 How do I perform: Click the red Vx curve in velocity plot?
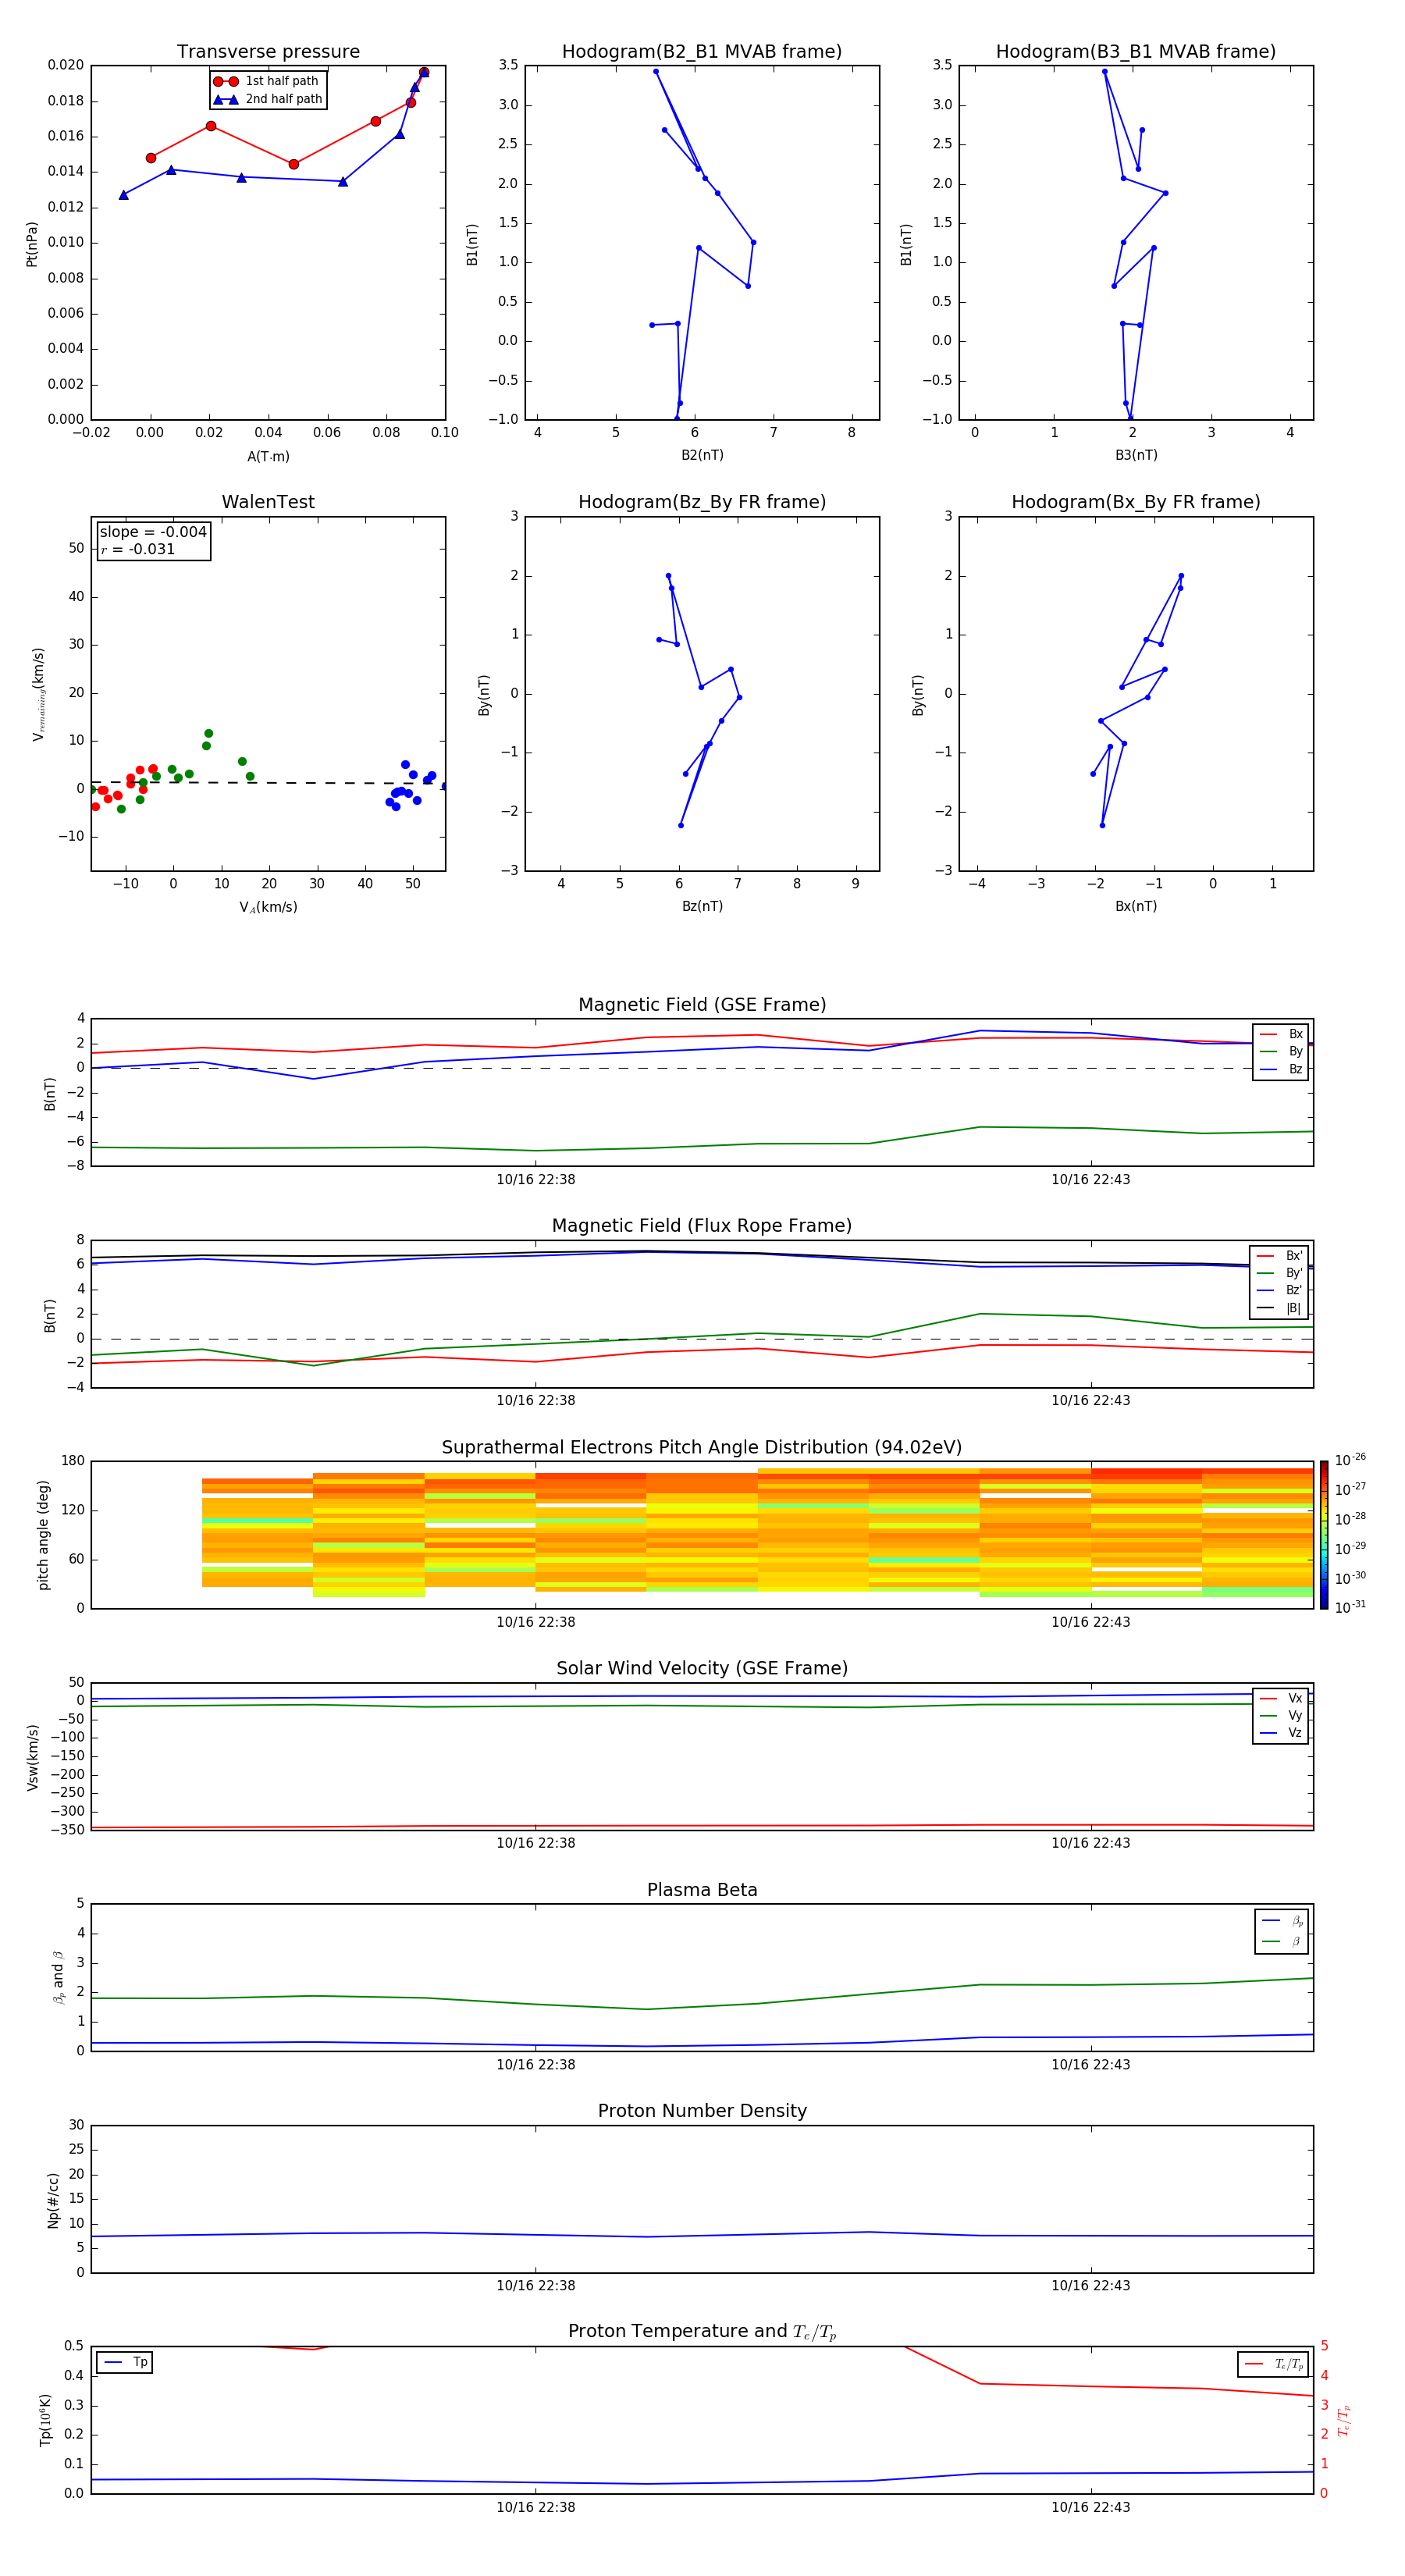[x=702, y=1826]
